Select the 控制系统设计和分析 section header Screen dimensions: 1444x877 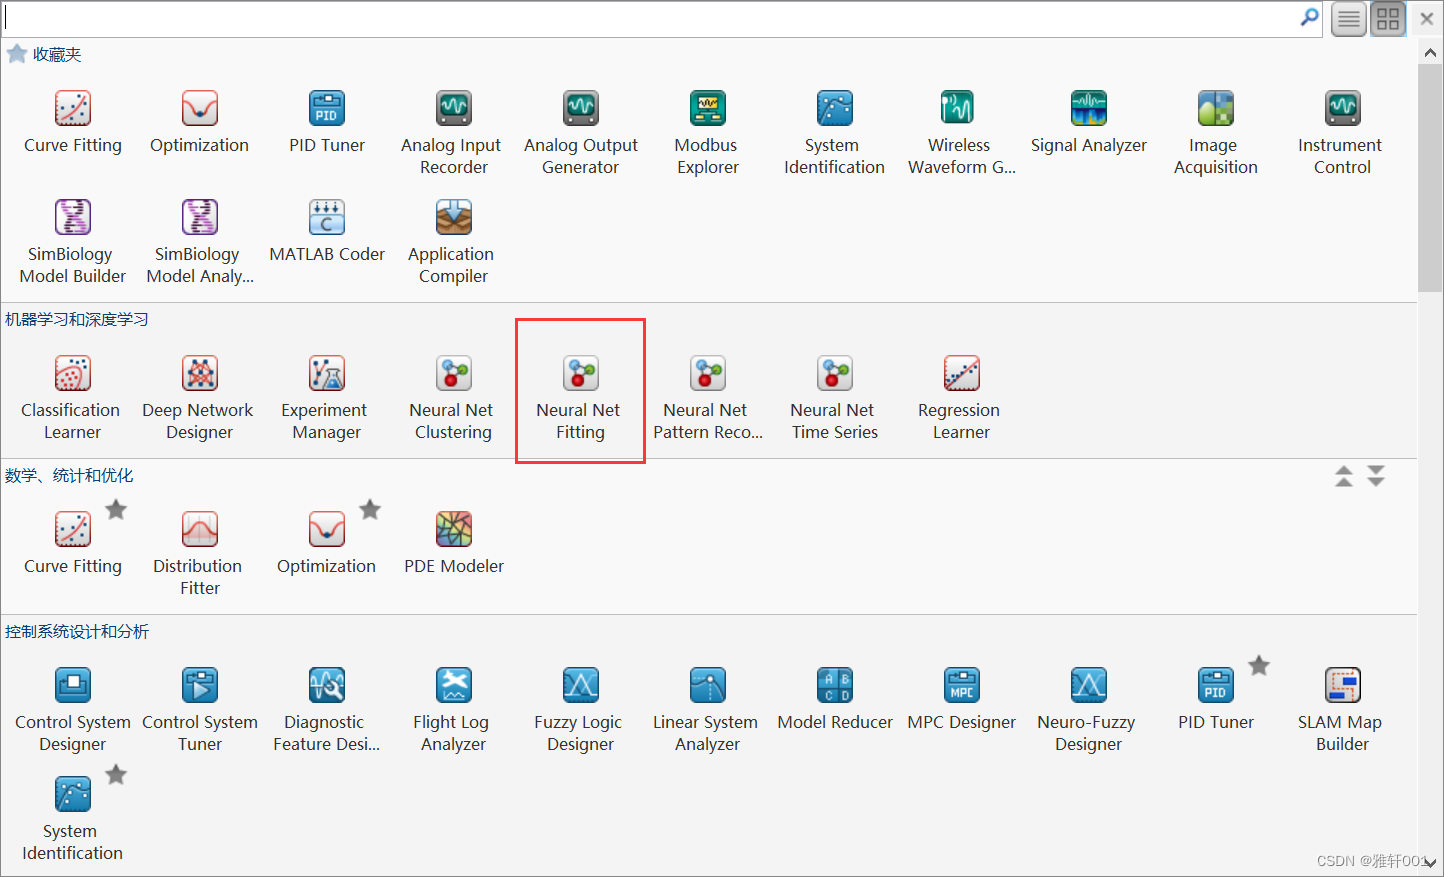coord(77,632)
